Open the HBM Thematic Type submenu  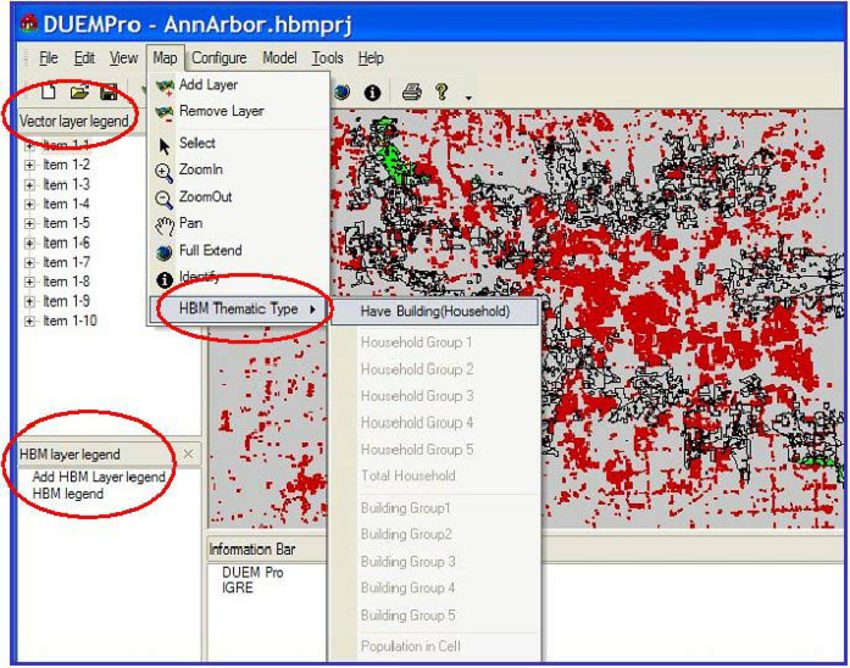tap(239, 310)
